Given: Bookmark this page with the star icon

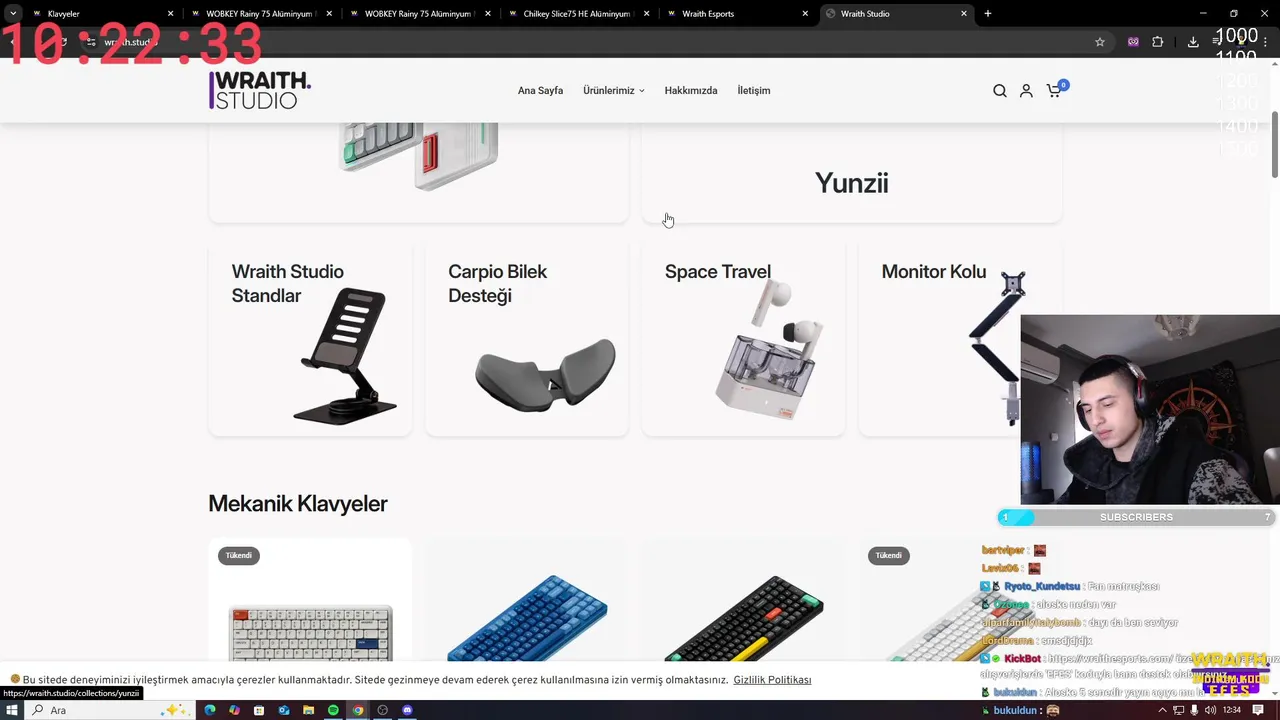Looking at the screenshot, I should click(x=1100, y=42).
